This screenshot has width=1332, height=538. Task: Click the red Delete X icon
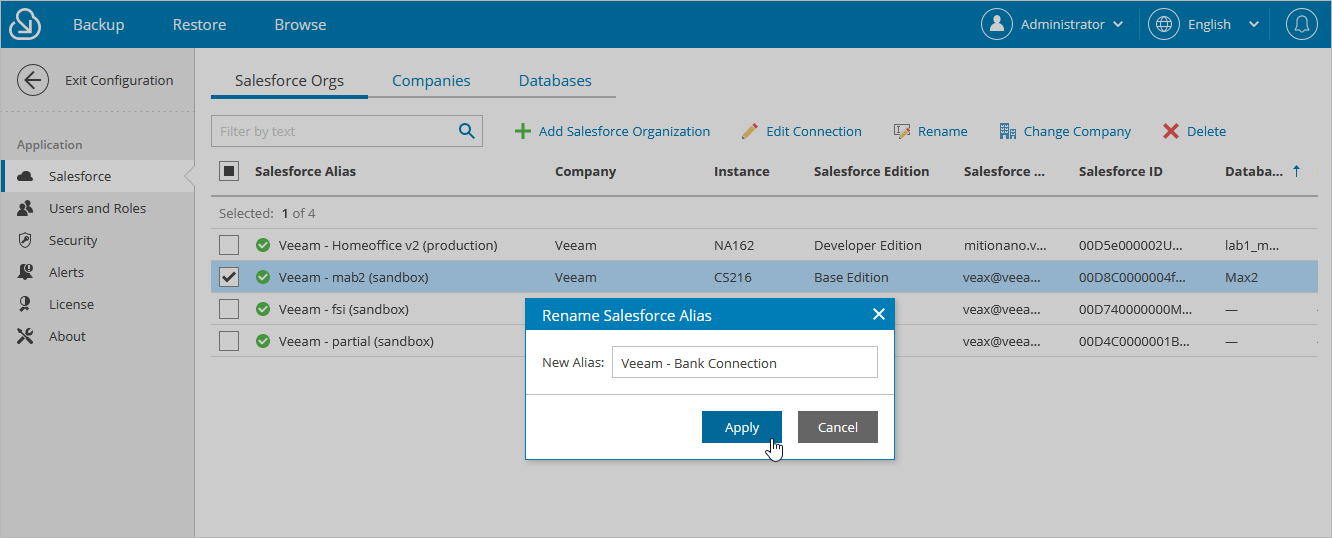click(x=1171, y=131)
